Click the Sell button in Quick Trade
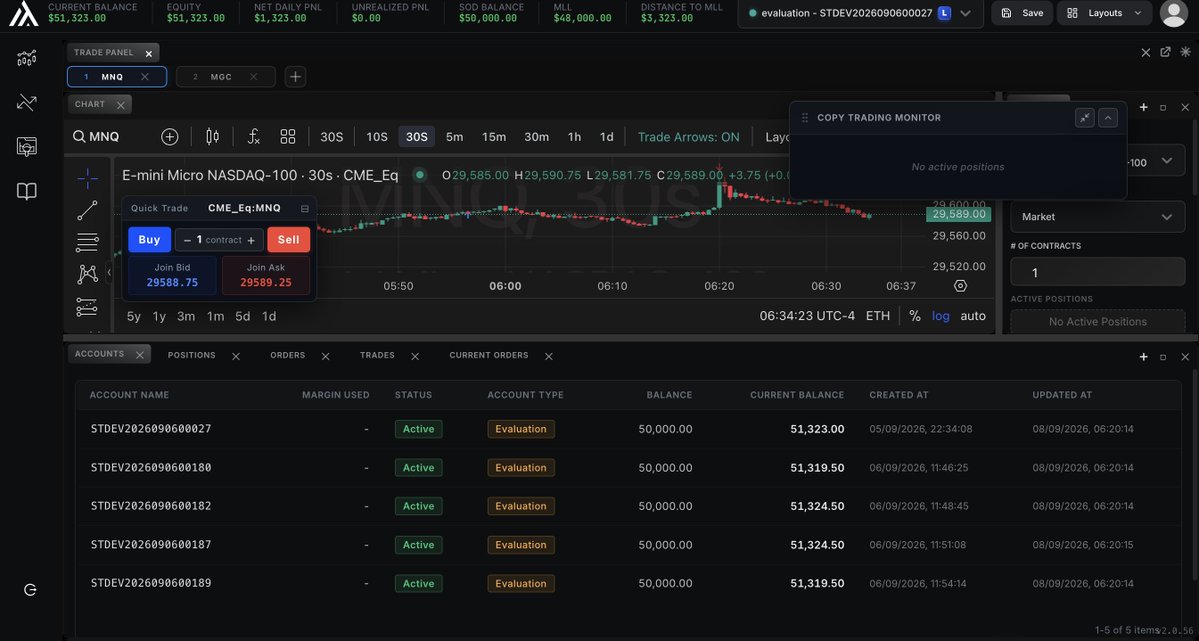Viewport: 1199px width, 641px height. click(288, 239)
